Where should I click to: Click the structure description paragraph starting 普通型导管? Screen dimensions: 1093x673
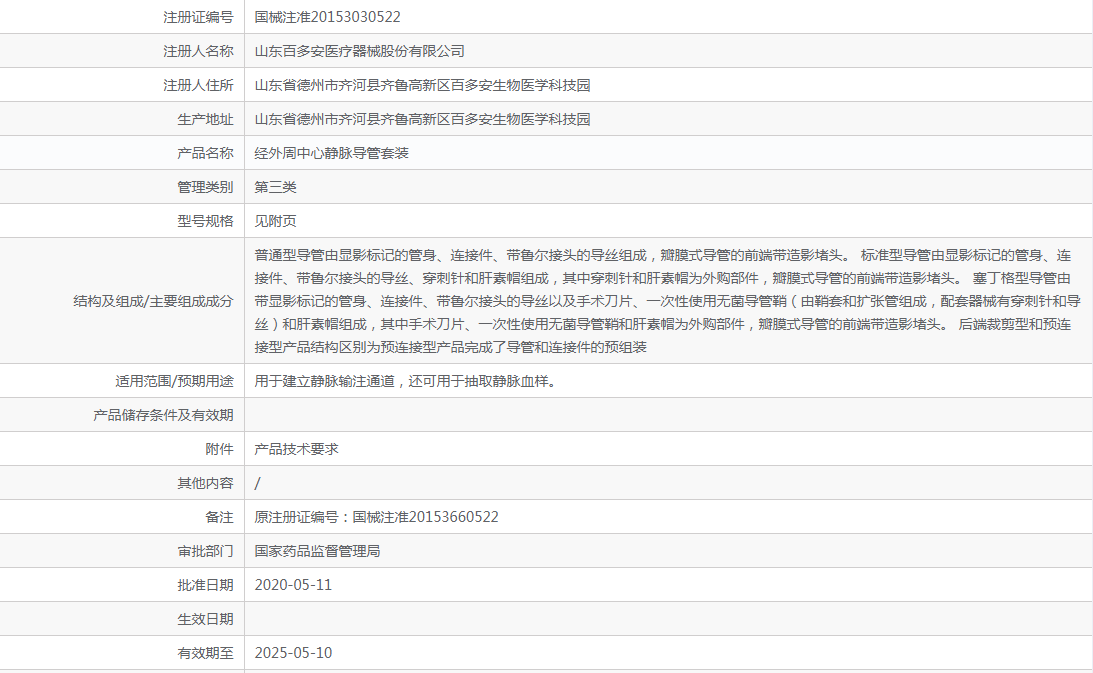(667, 301)
